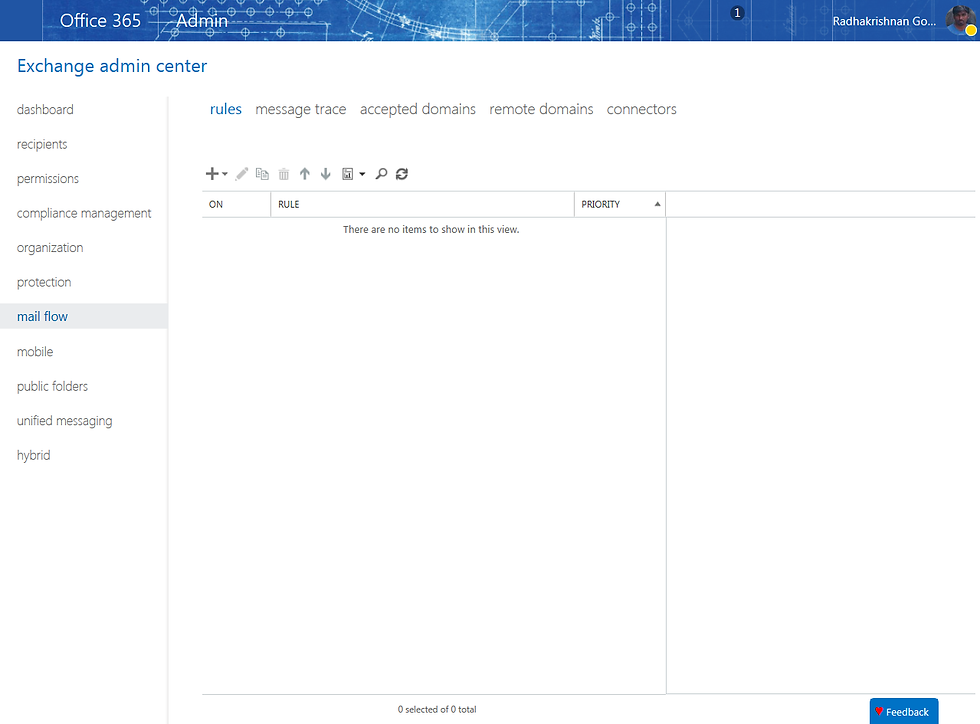Click the copy rule icon
980x724 pixels.
[x=262, y=174]
